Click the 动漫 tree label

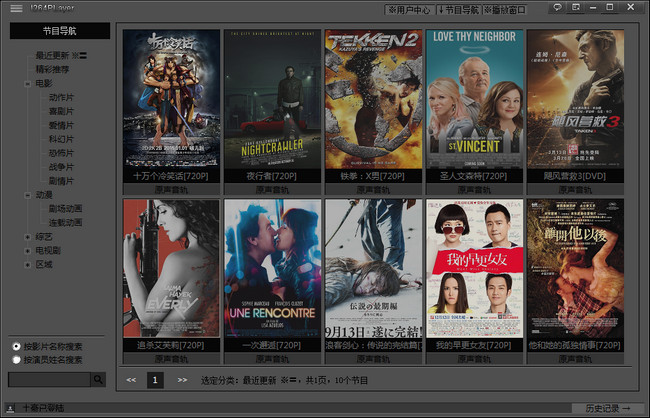(x=44, y=195)
